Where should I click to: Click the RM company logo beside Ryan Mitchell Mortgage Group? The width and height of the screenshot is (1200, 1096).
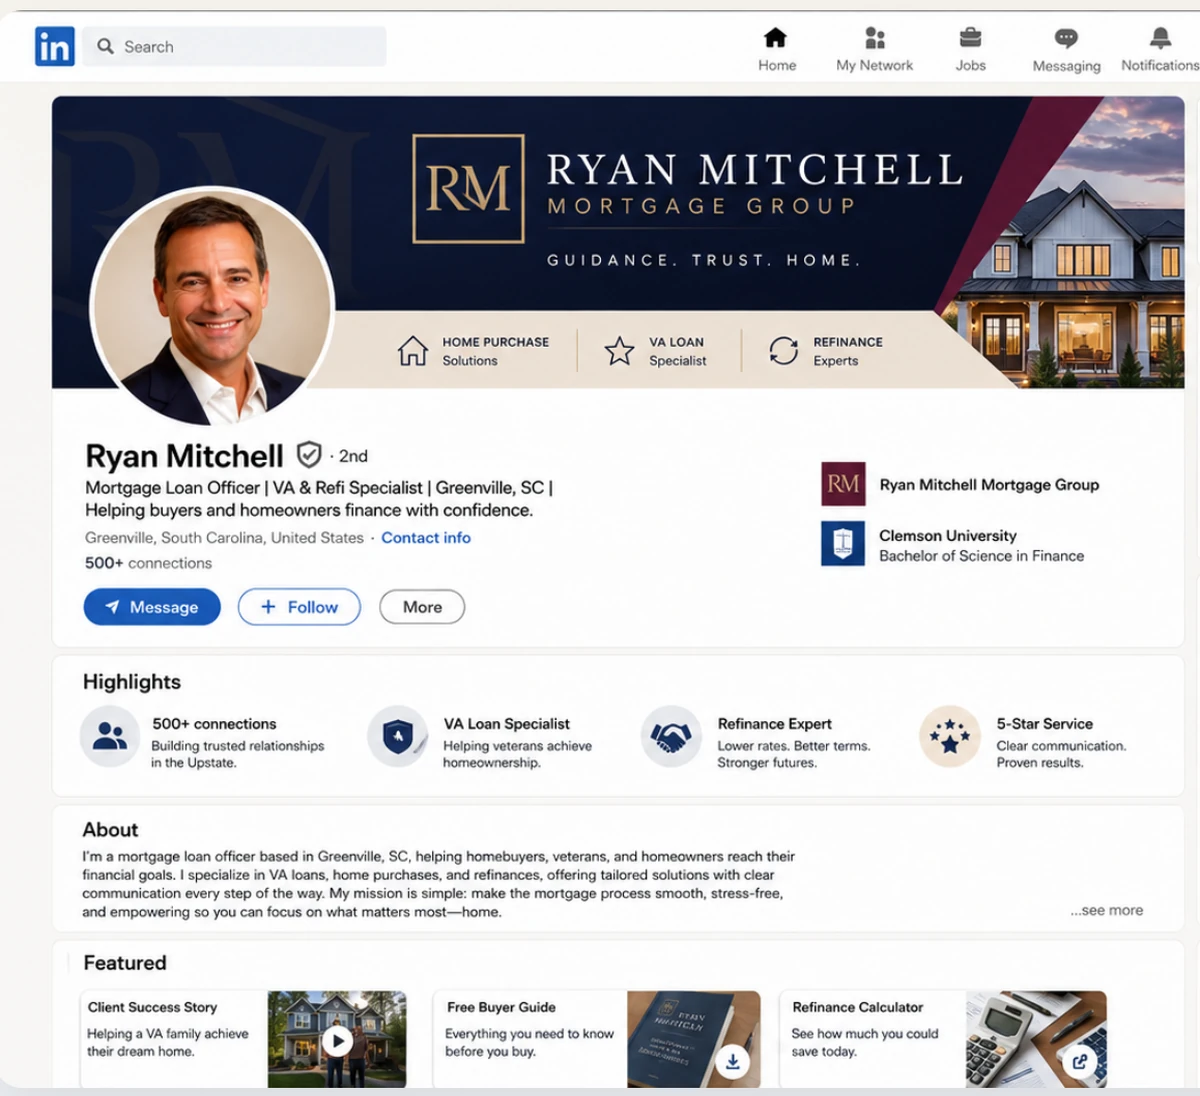click(x=843, y=484)
